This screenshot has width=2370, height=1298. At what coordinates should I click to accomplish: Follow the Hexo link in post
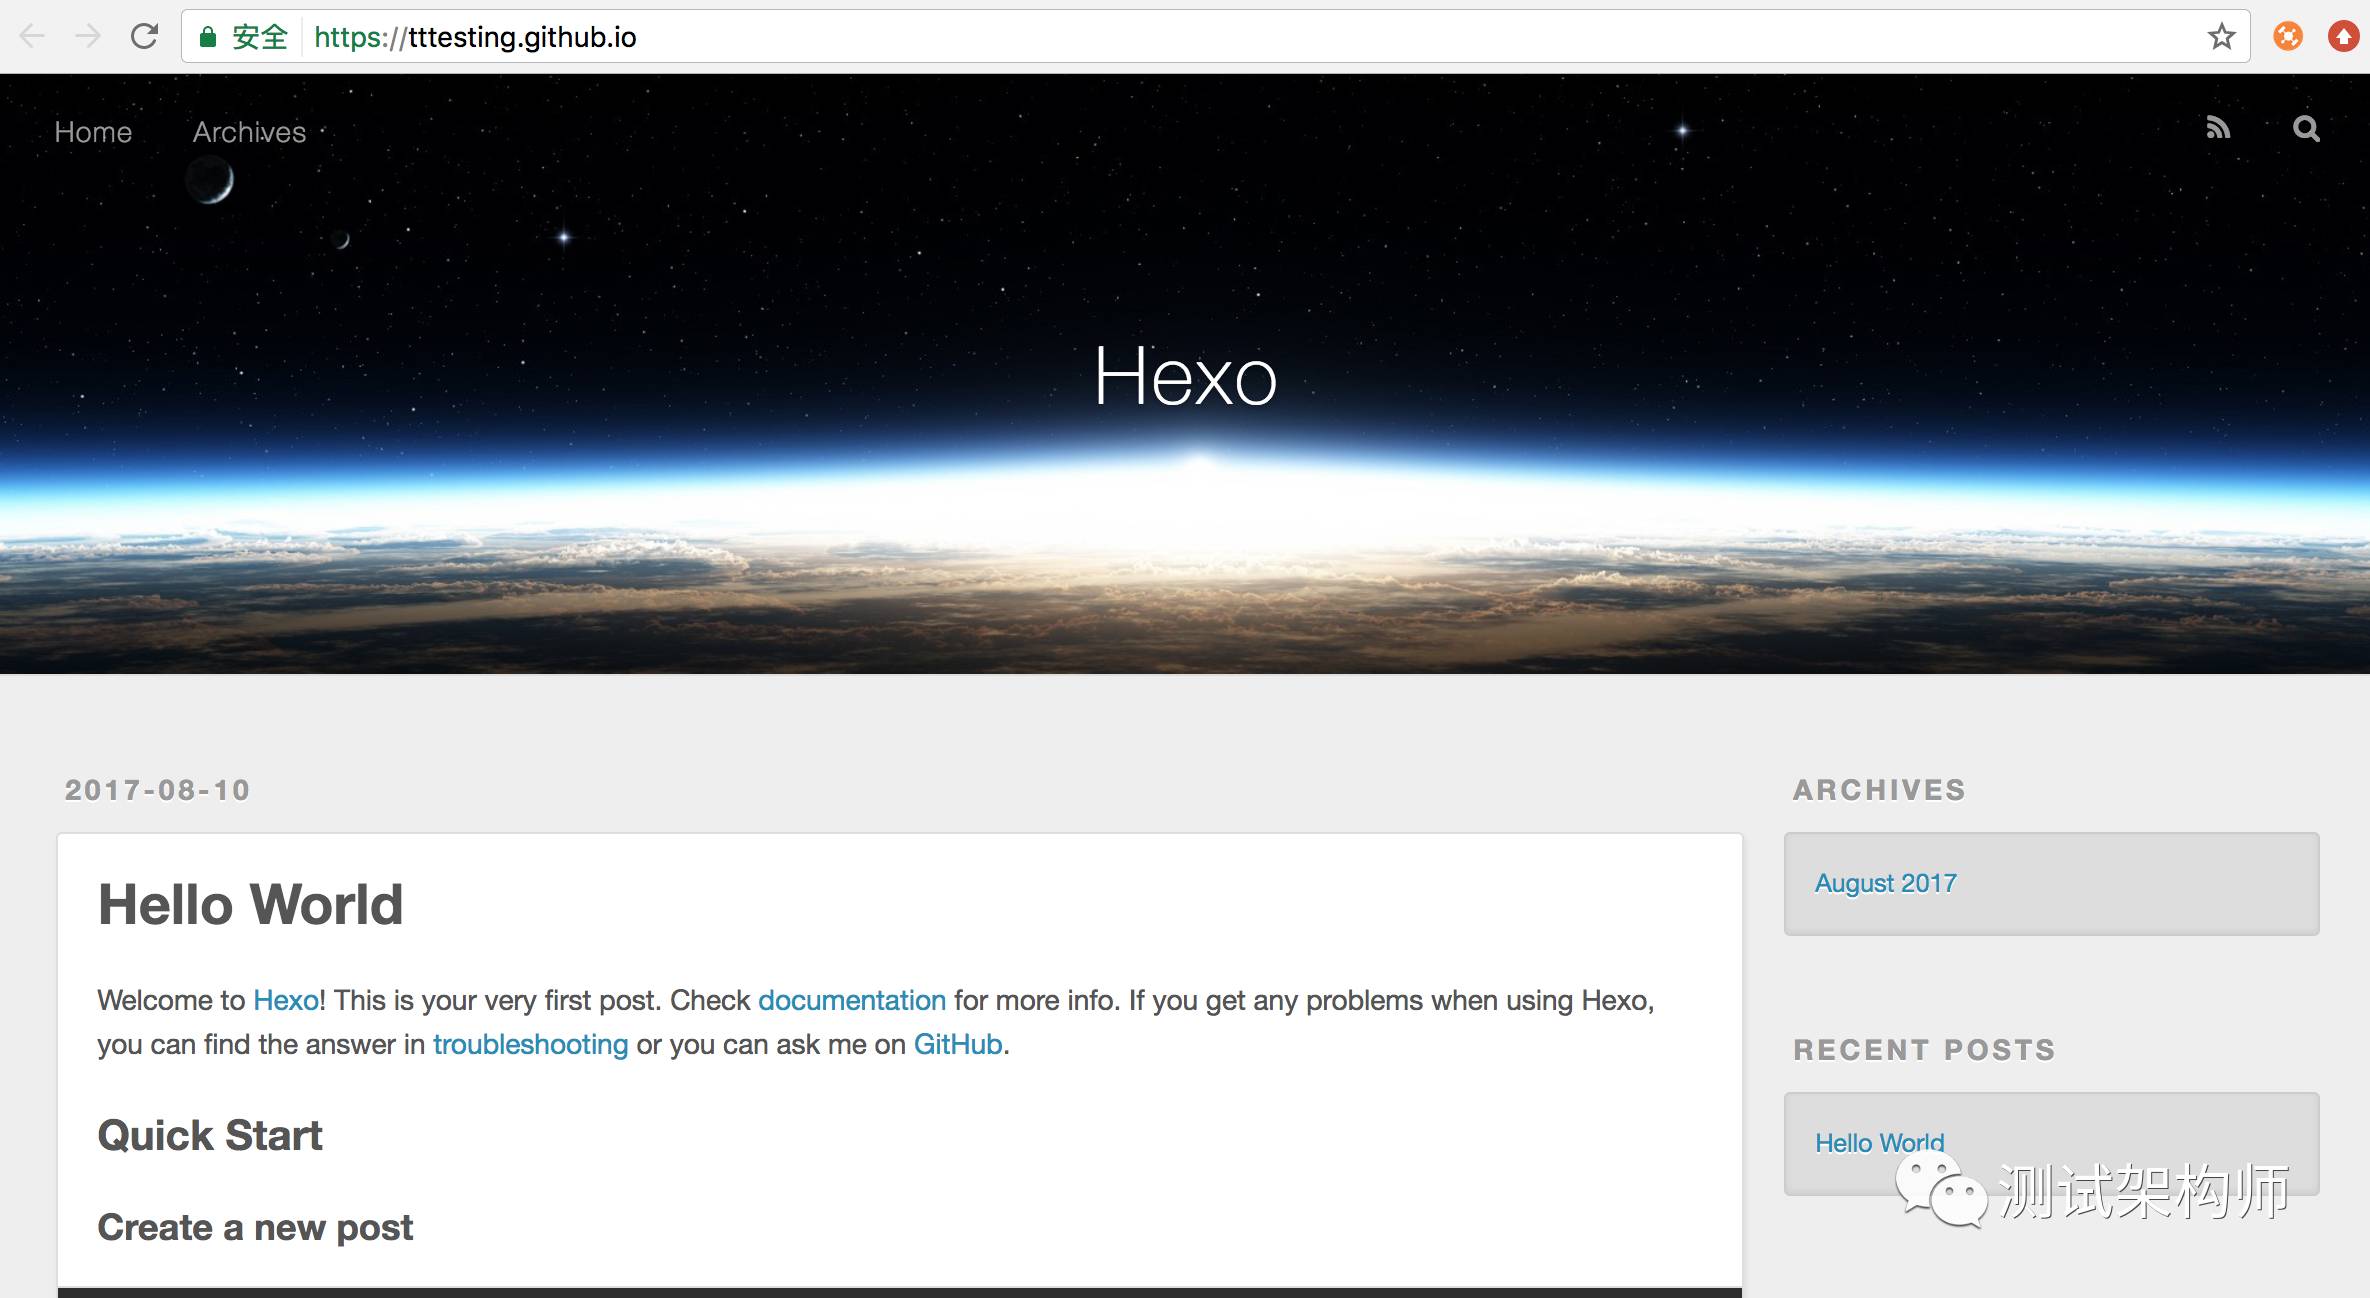[x=286, y=1000]
